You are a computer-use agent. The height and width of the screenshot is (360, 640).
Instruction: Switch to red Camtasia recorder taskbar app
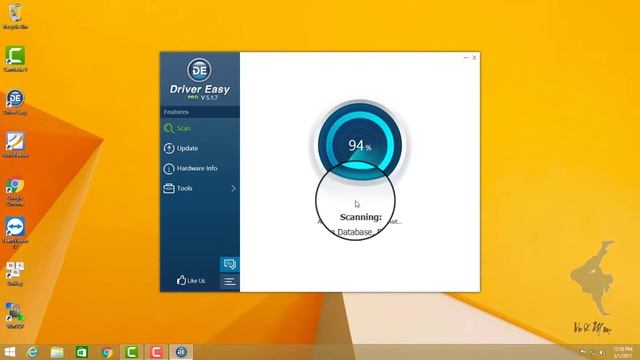coord(156,352)
